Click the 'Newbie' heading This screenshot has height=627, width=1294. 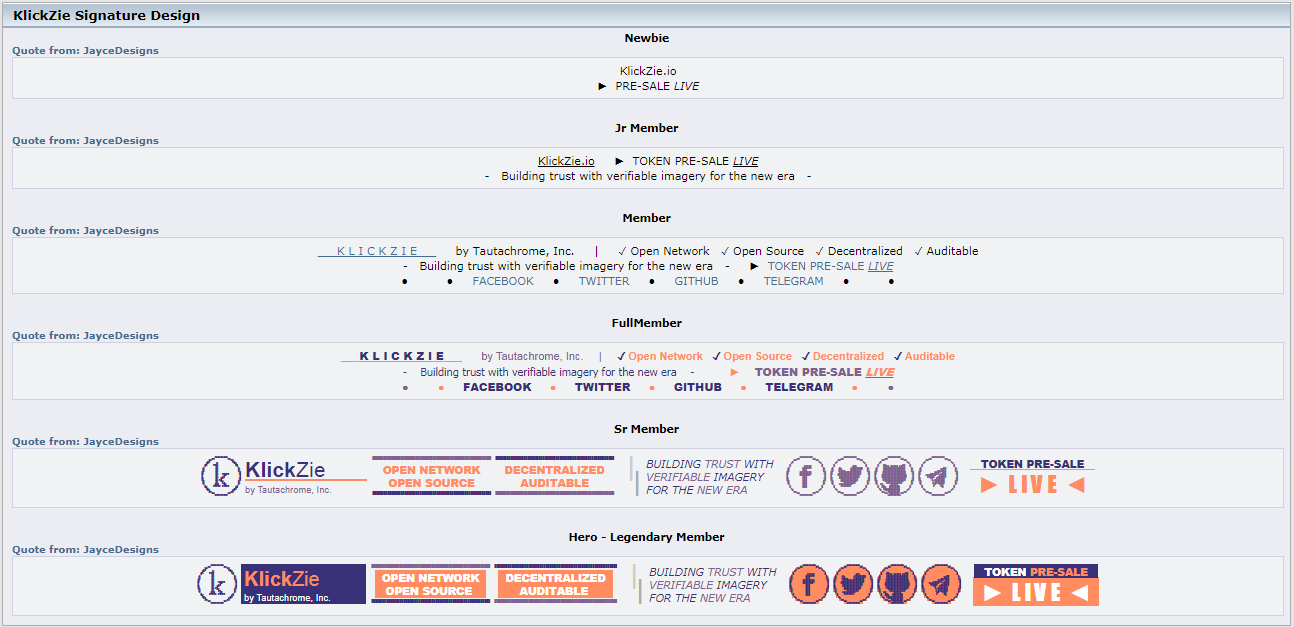[647, 38]
